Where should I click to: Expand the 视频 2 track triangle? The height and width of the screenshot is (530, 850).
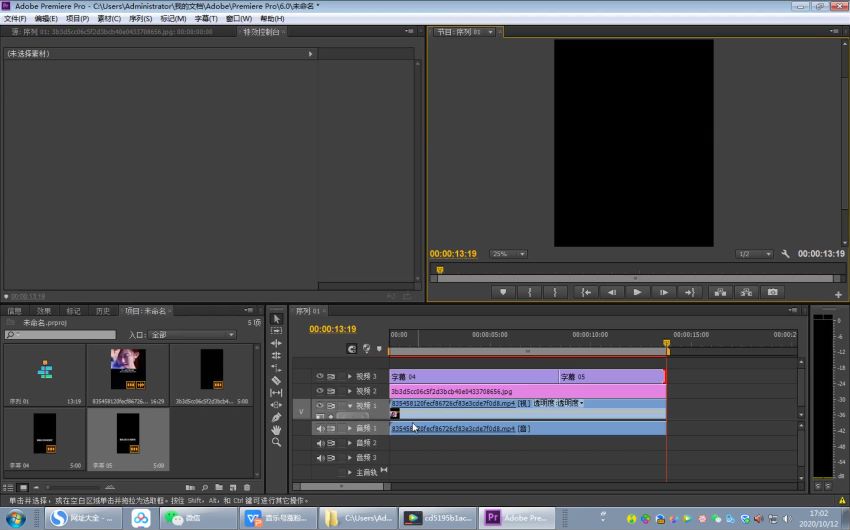(x=350, y=391)
